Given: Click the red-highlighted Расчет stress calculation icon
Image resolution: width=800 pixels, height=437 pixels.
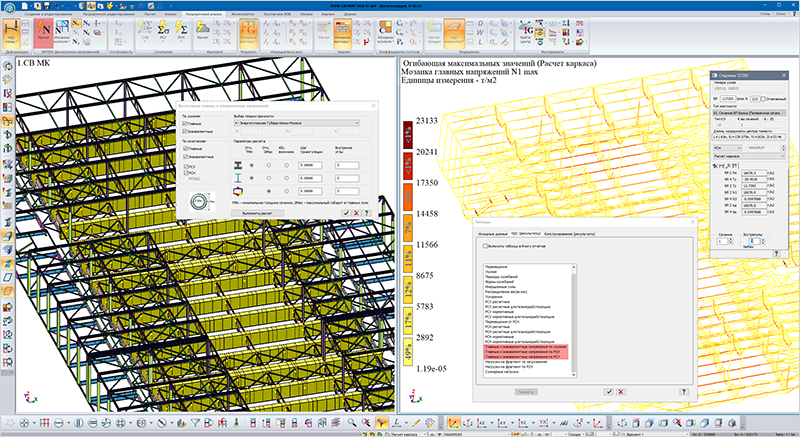Looking at the screenshot, I should [x=43, y=32].
